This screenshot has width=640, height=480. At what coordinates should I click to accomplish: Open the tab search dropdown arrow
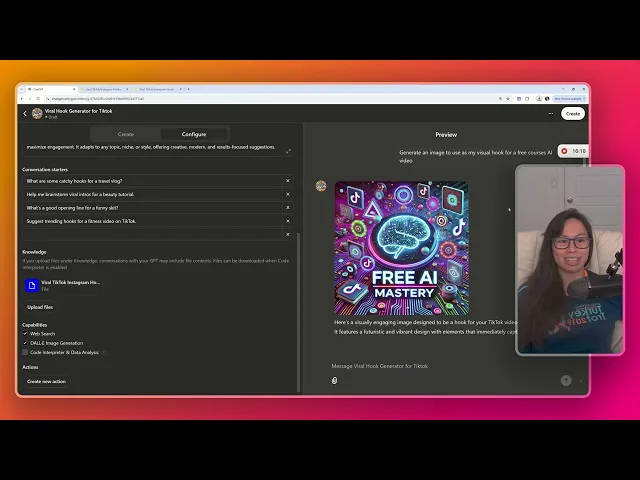pyautogui.click(x=22, y=89)
